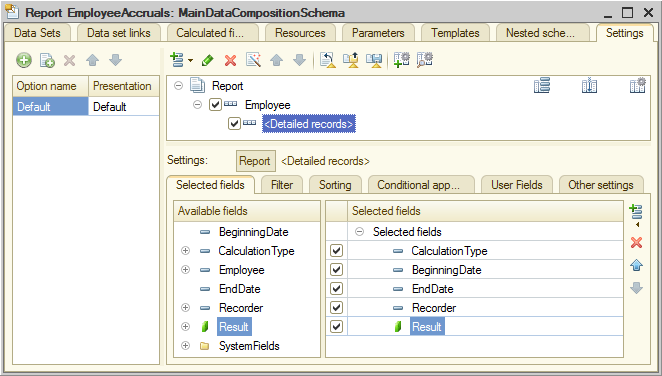Select Default presentation cell
The image size is (662, 376).
coord(124,107)
